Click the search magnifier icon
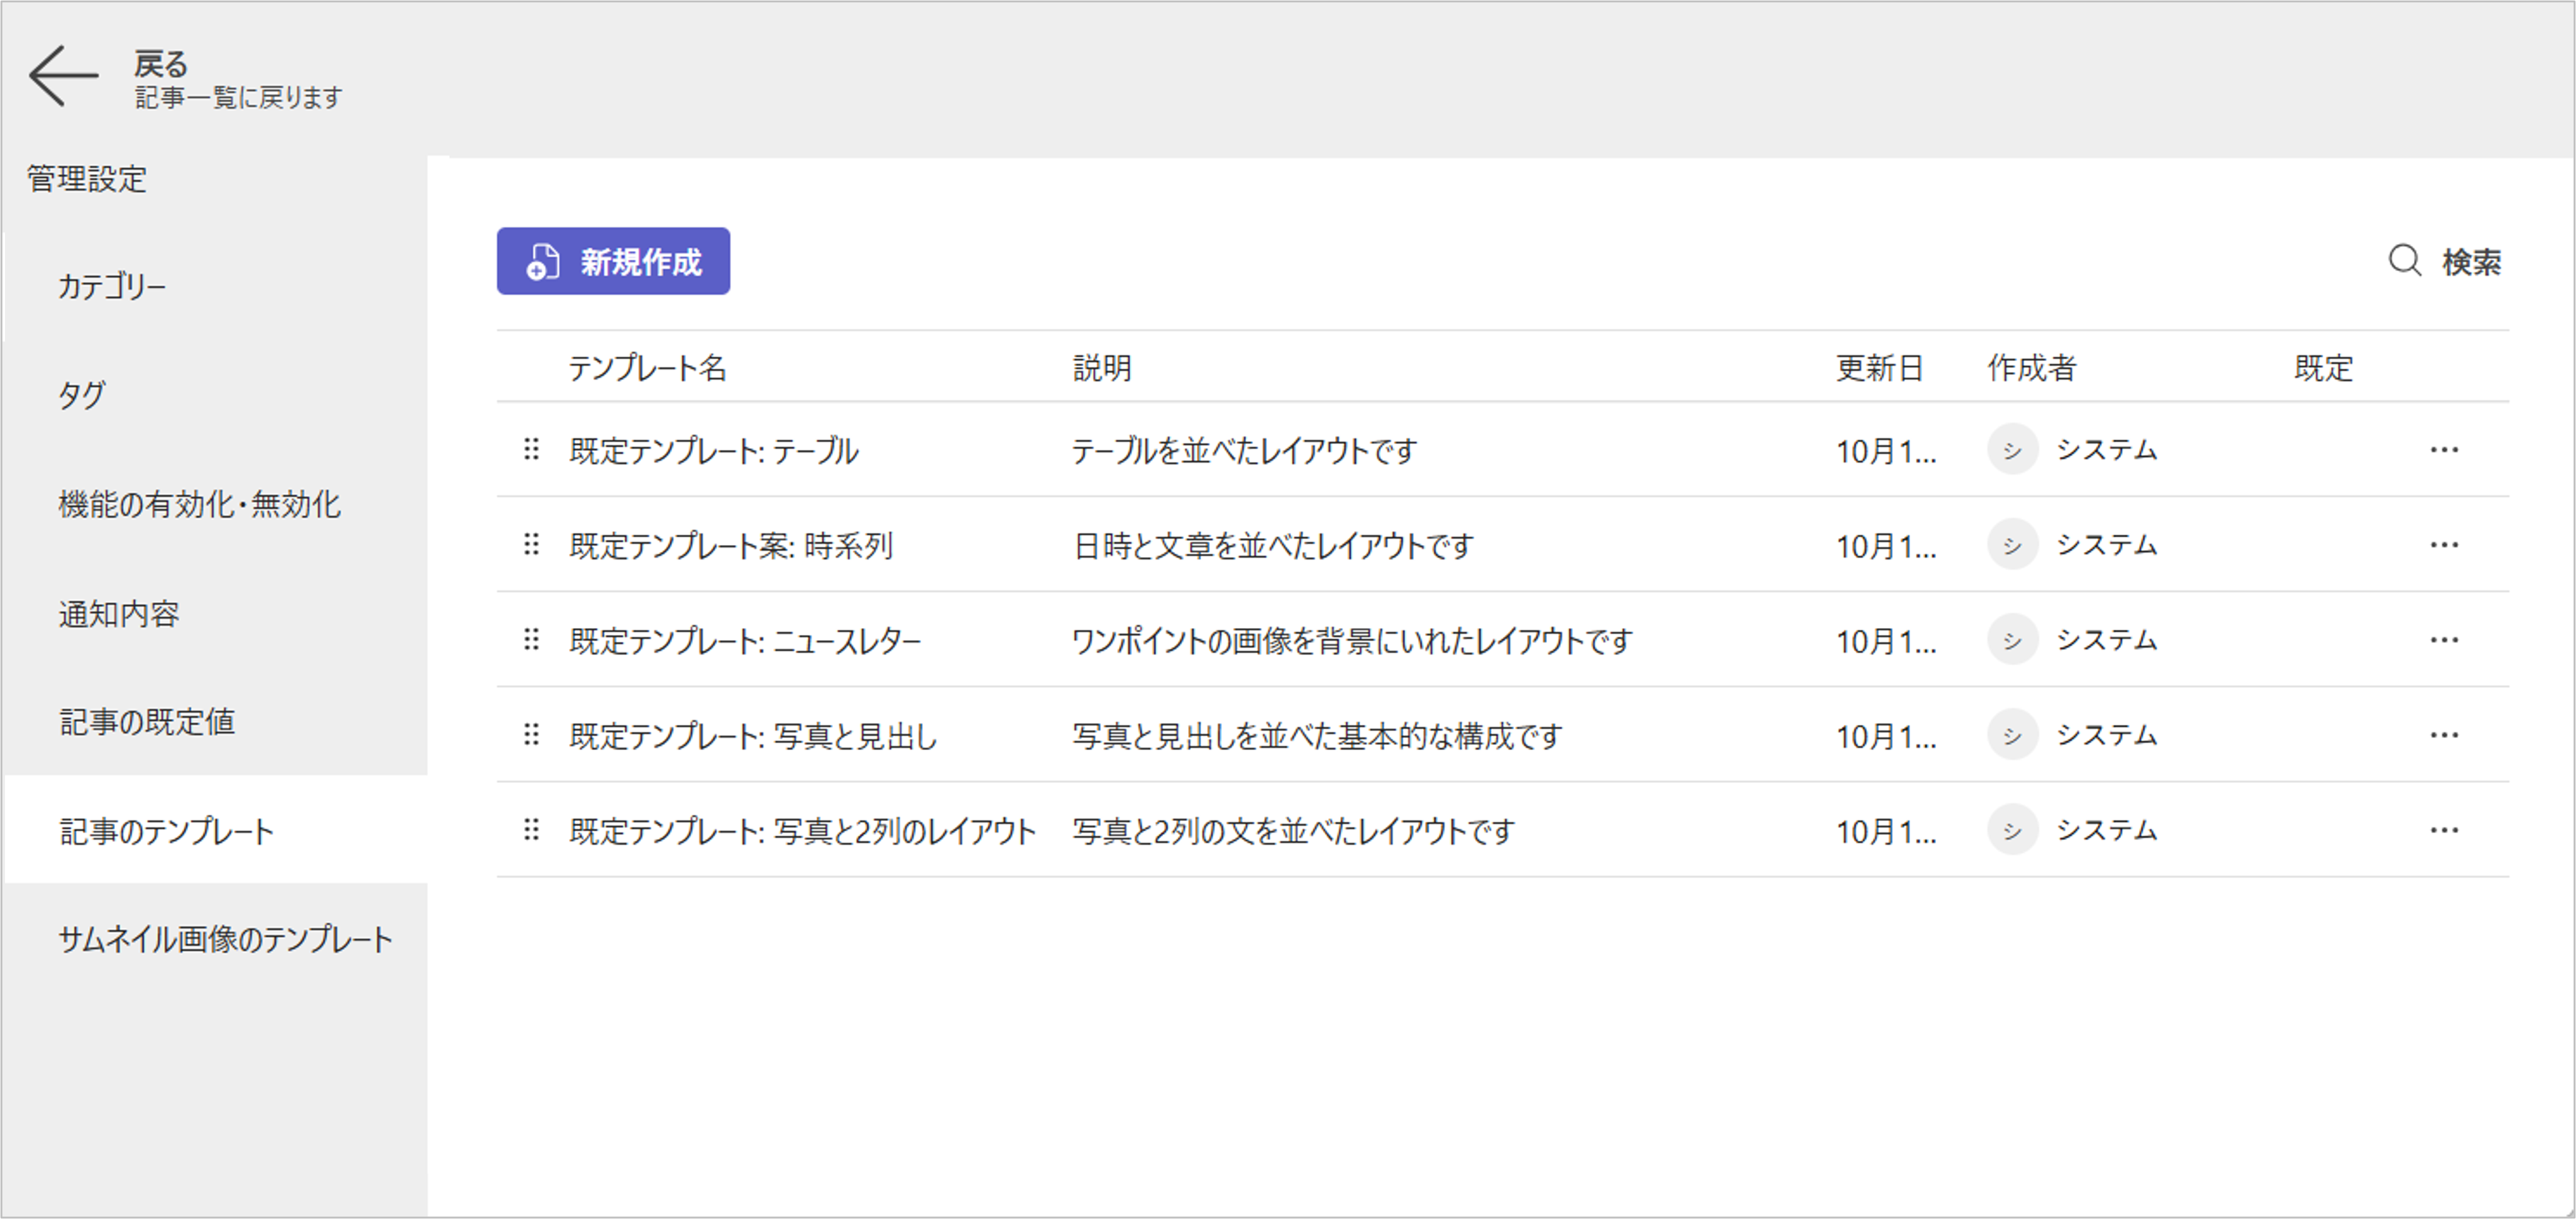Screen dimensions: 2576x1219 click(2404, 261)
